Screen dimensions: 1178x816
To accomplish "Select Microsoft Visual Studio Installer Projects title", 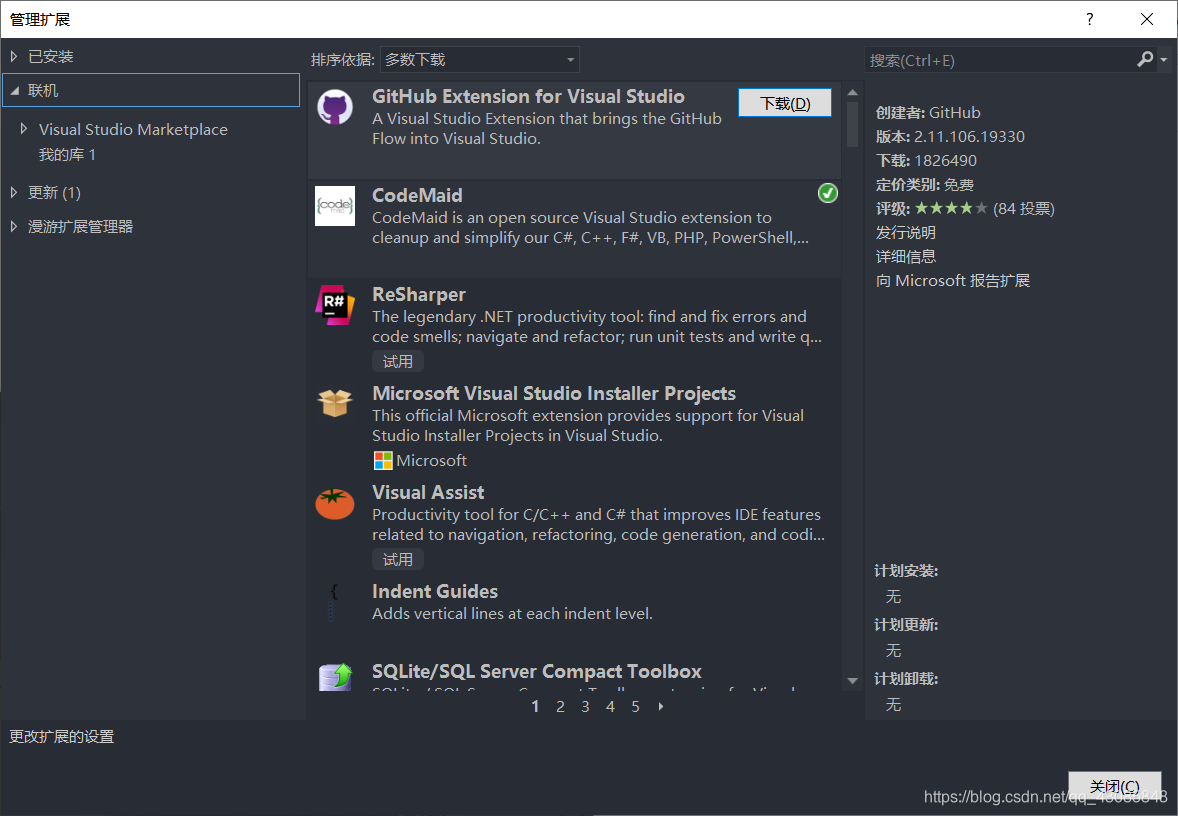I will [x=554, y=393].
